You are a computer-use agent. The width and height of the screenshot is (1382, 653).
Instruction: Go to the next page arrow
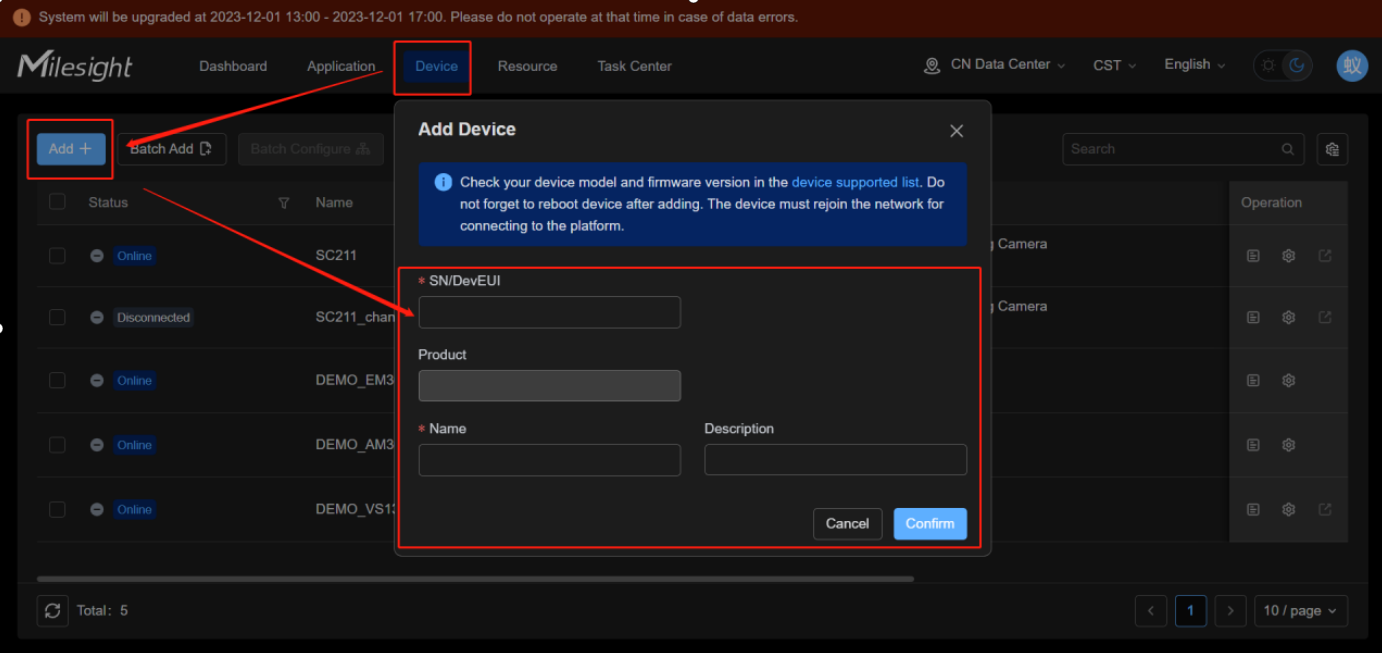[1230, 611]
